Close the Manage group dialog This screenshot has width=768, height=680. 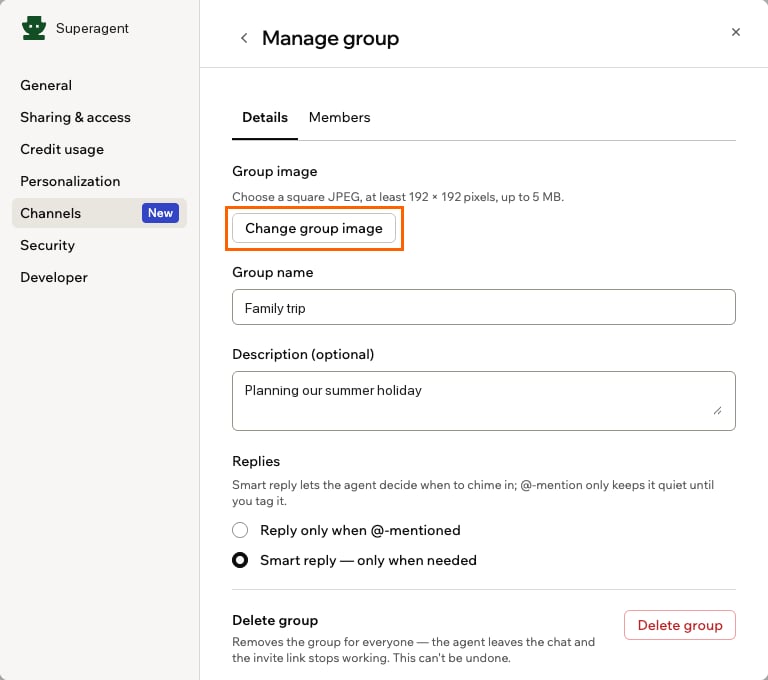pyautogui.click(x=735, y=32)
